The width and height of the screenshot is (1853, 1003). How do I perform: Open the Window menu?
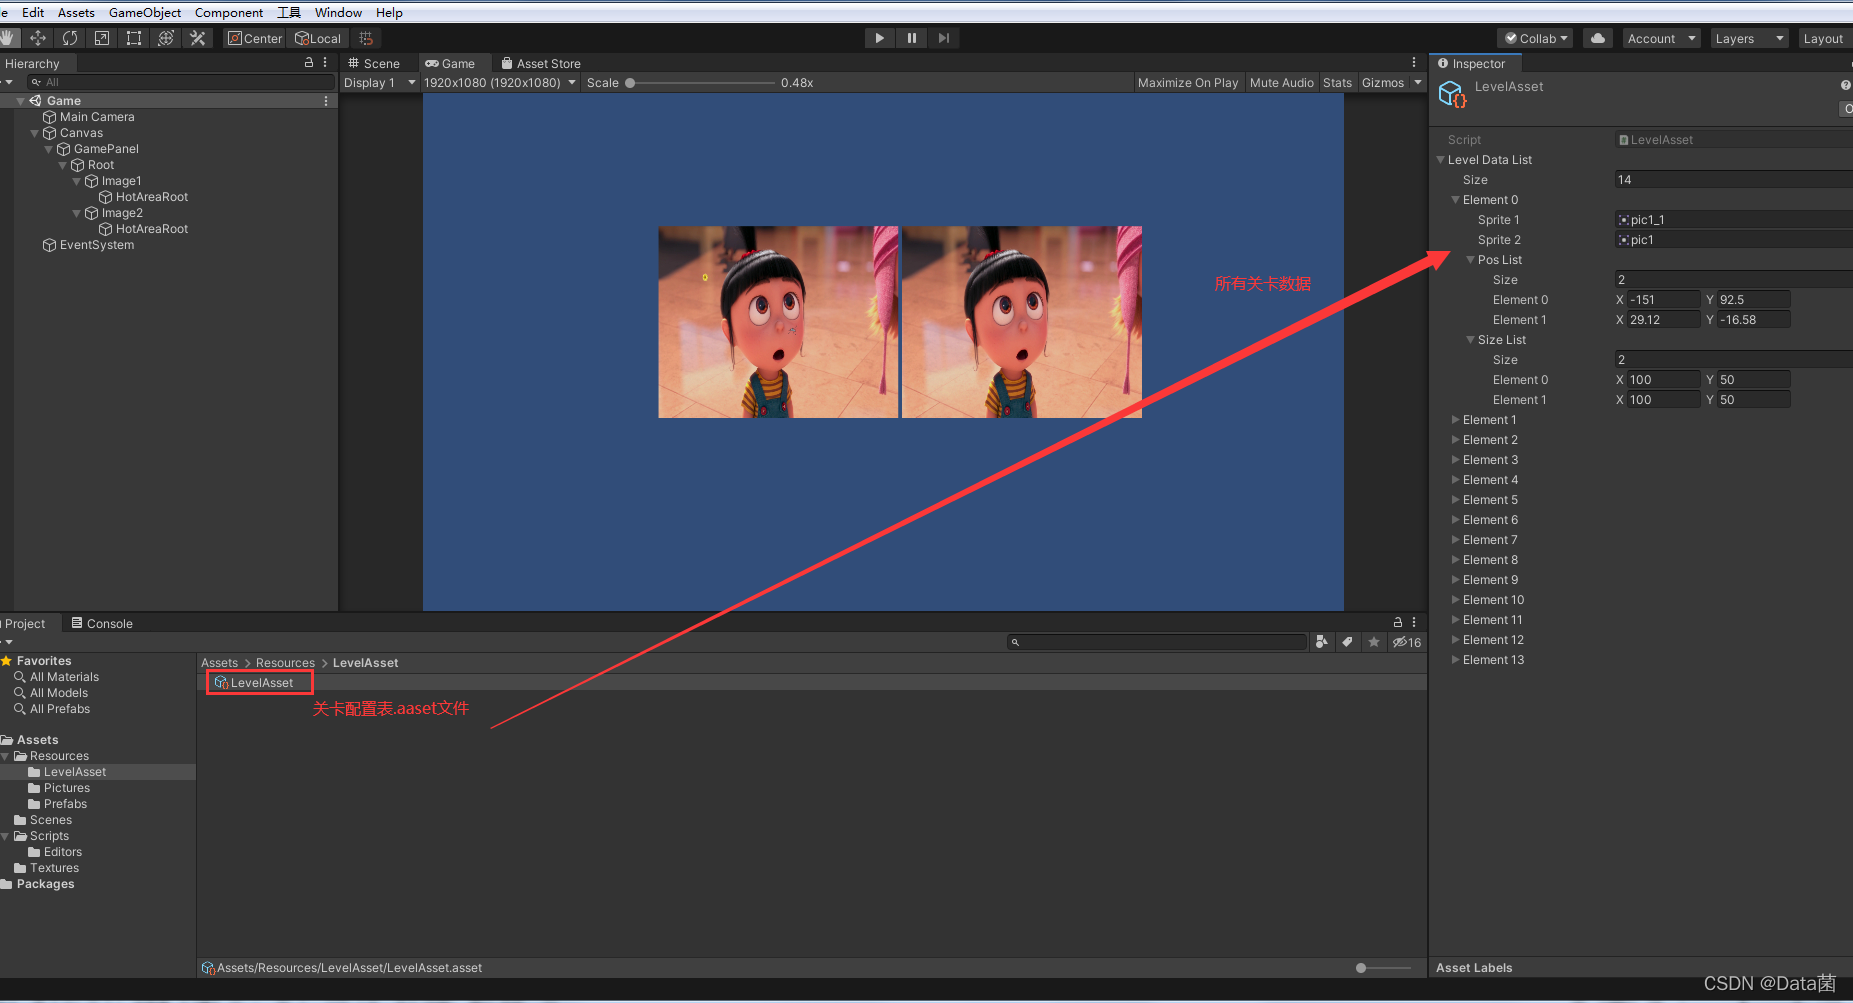point(338,12)
